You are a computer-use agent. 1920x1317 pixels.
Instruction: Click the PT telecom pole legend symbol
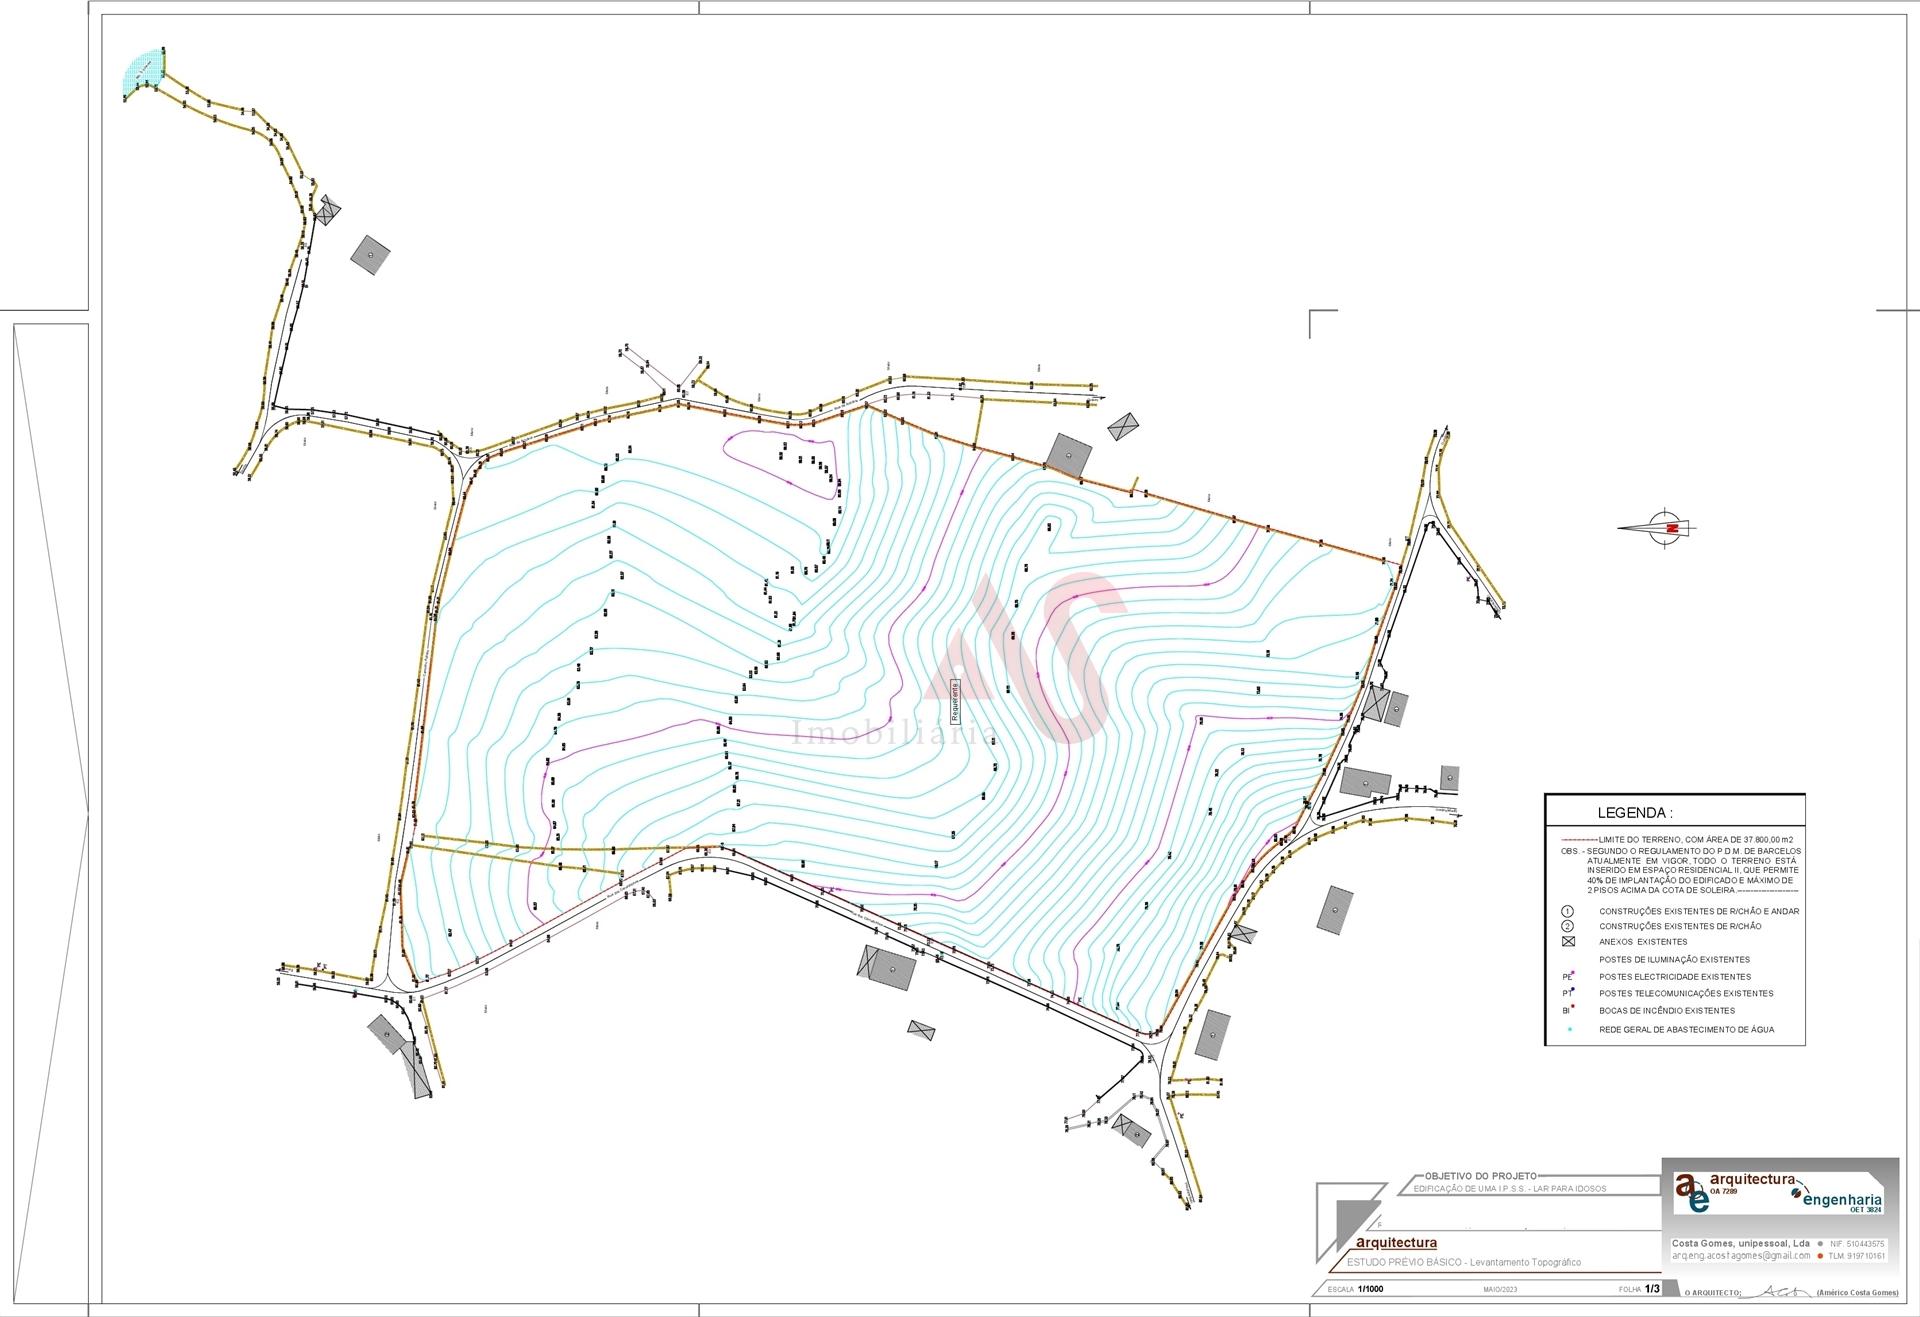(1568, 992)
